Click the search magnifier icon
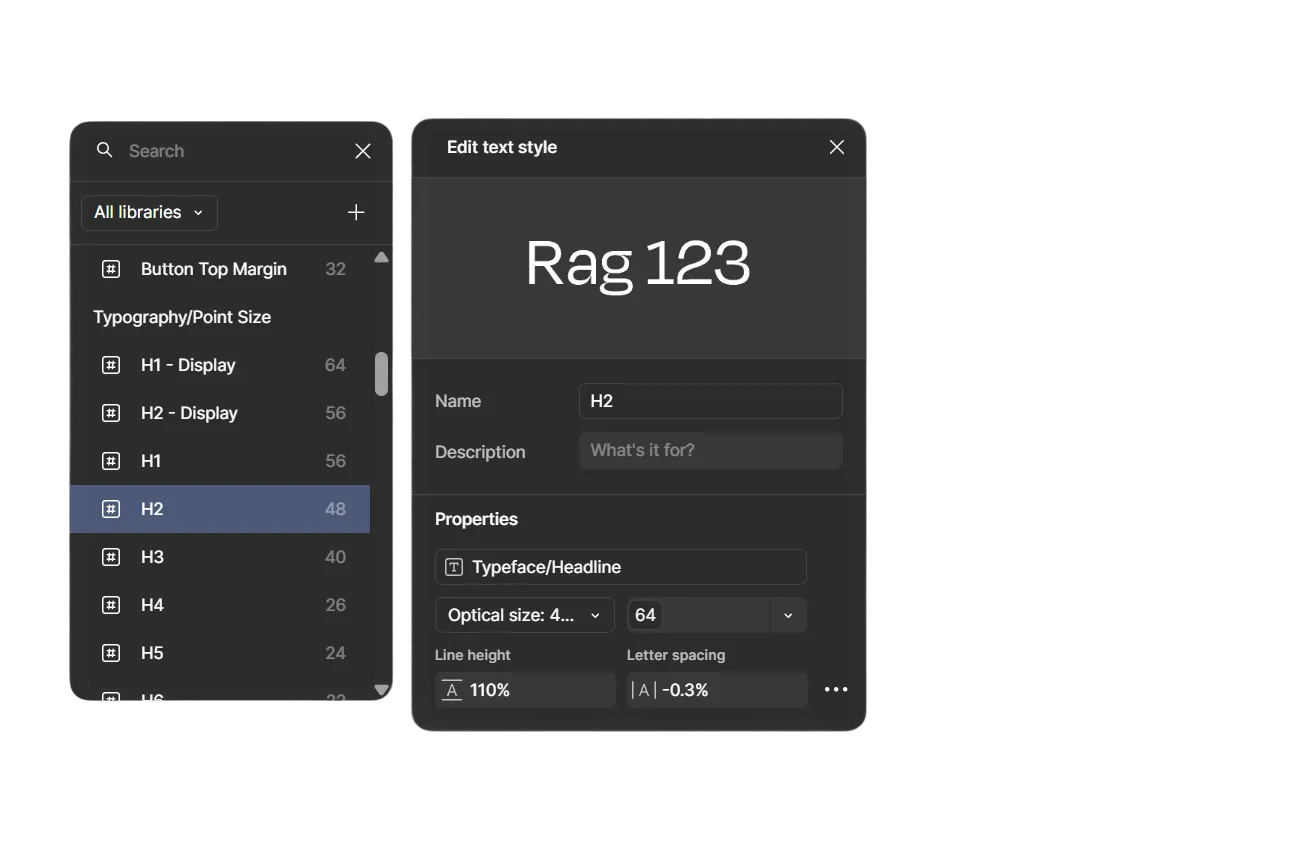Screen dimensions: 1308x861 [104, 150]
